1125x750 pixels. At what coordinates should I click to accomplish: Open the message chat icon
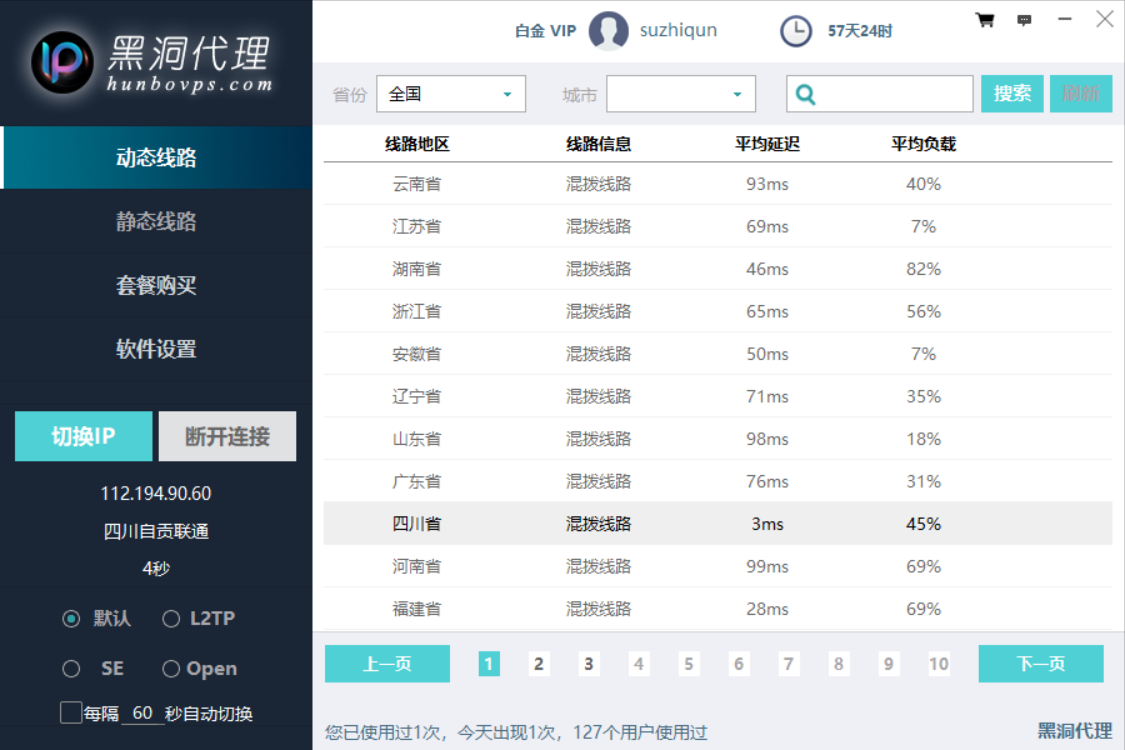pyautogui.click(x=1024, y=20)
